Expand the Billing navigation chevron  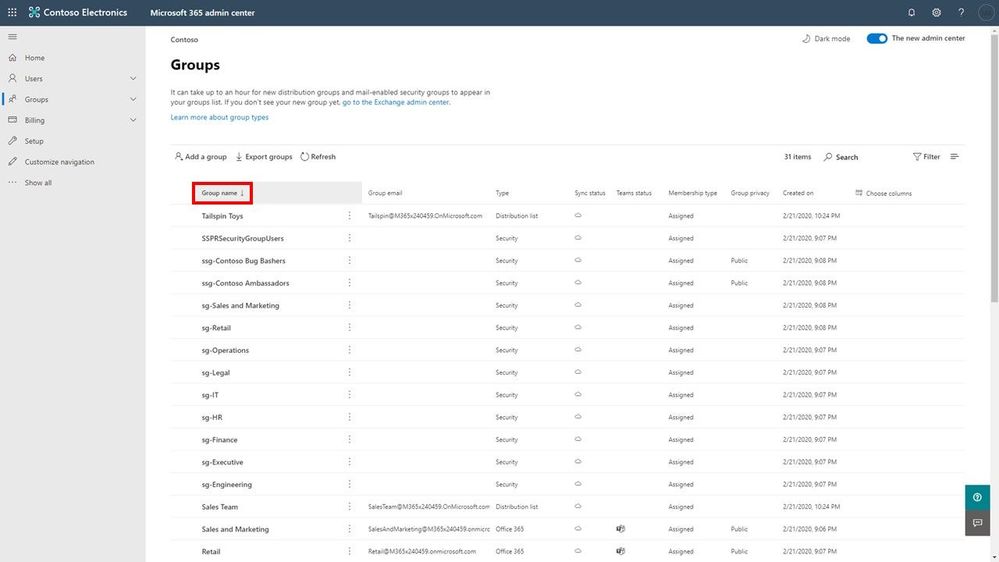point(133,120)
